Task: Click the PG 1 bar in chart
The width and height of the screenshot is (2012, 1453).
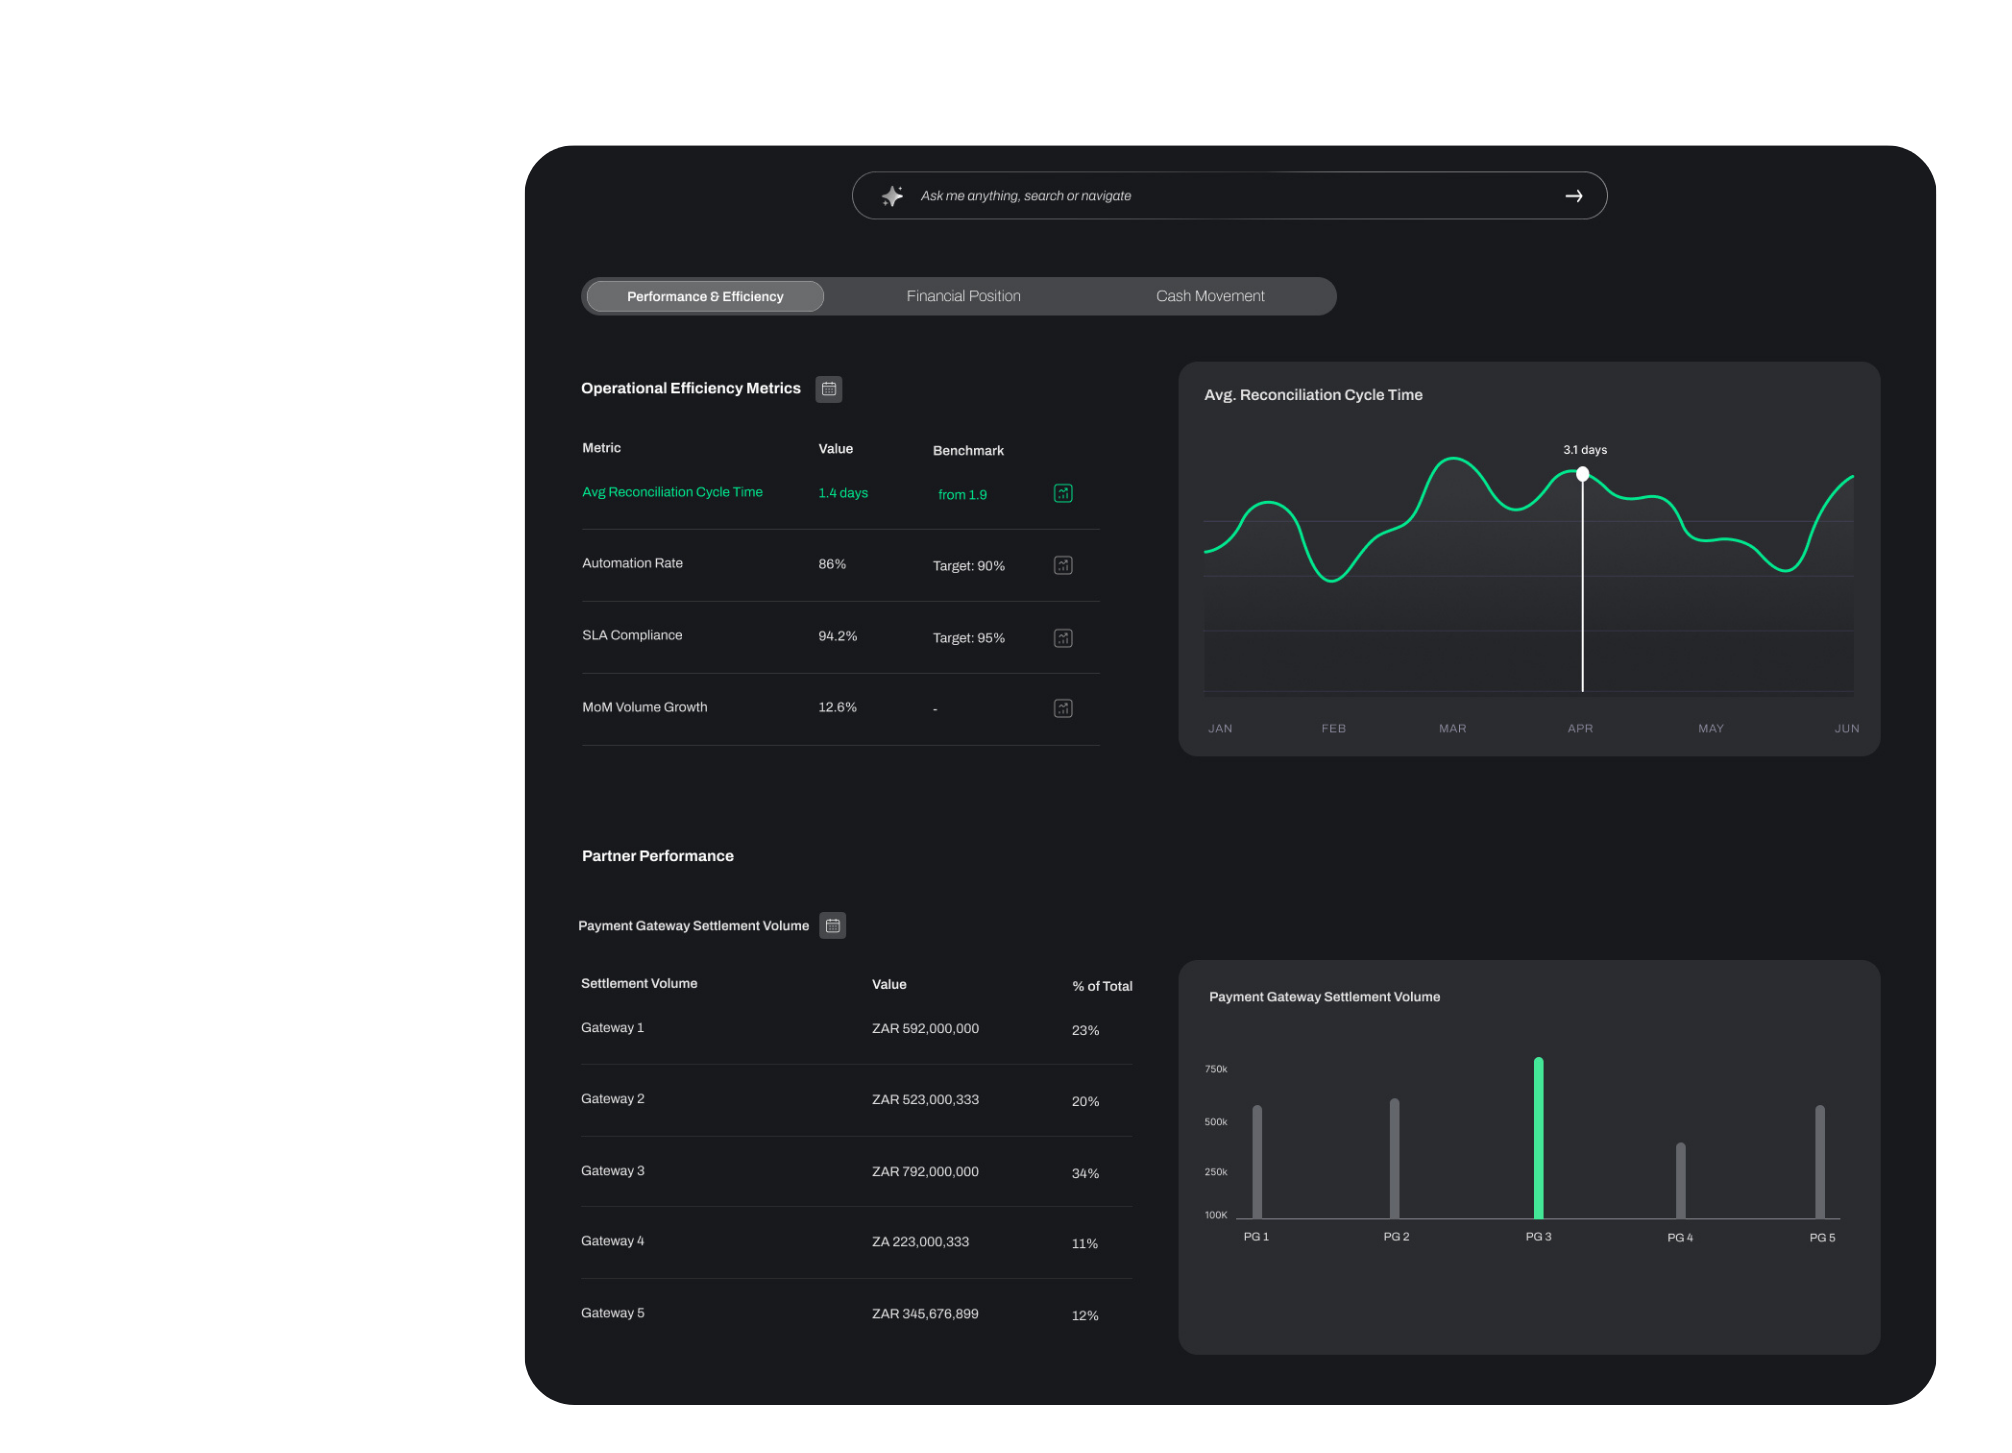Action: 1257,1162
